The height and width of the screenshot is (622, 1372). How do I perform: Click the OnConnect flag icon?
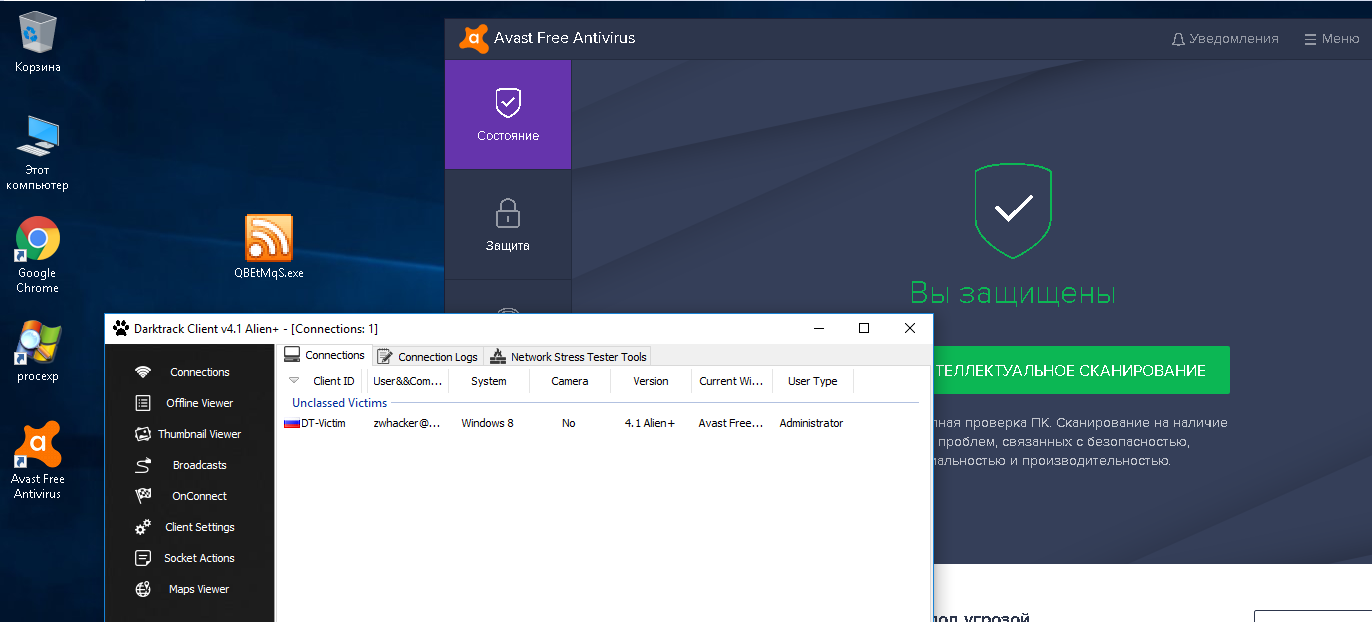143,496
